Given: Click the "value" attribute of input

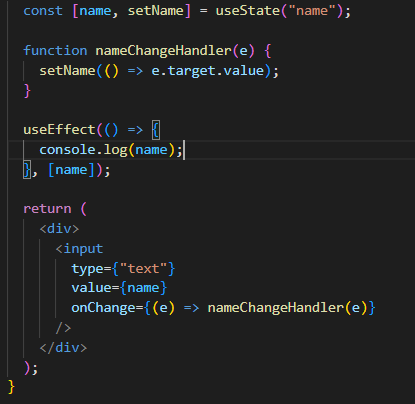Looking at the screenshot, I should (91, 288).
